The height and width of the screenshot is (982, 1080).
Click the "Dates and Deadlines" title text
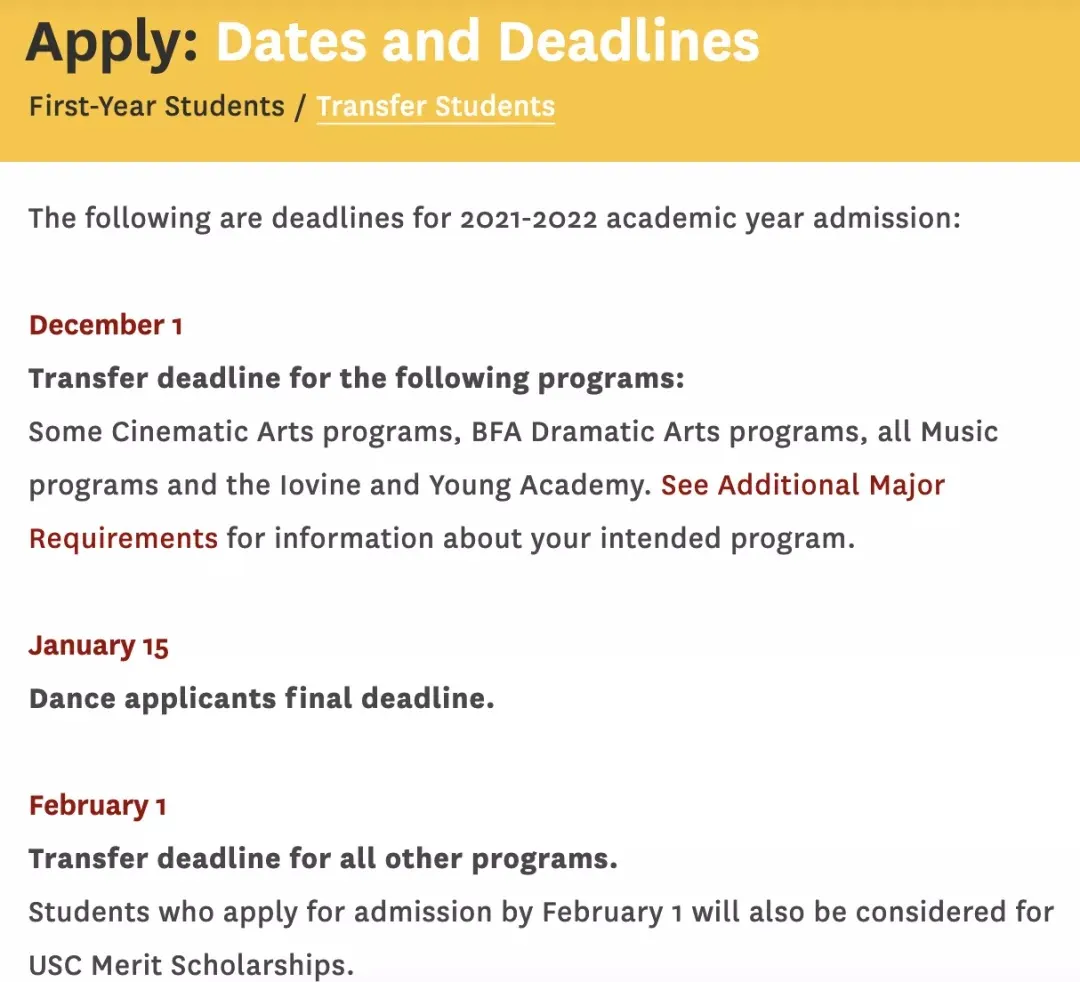(x=488, y=41)
